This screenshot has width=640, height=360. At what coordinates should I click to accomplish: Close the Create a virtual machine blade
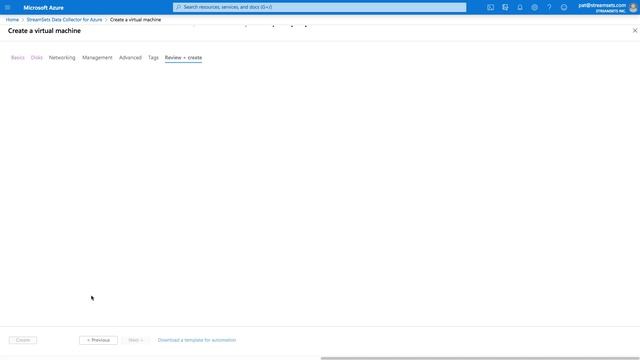[x=635, y=31]
